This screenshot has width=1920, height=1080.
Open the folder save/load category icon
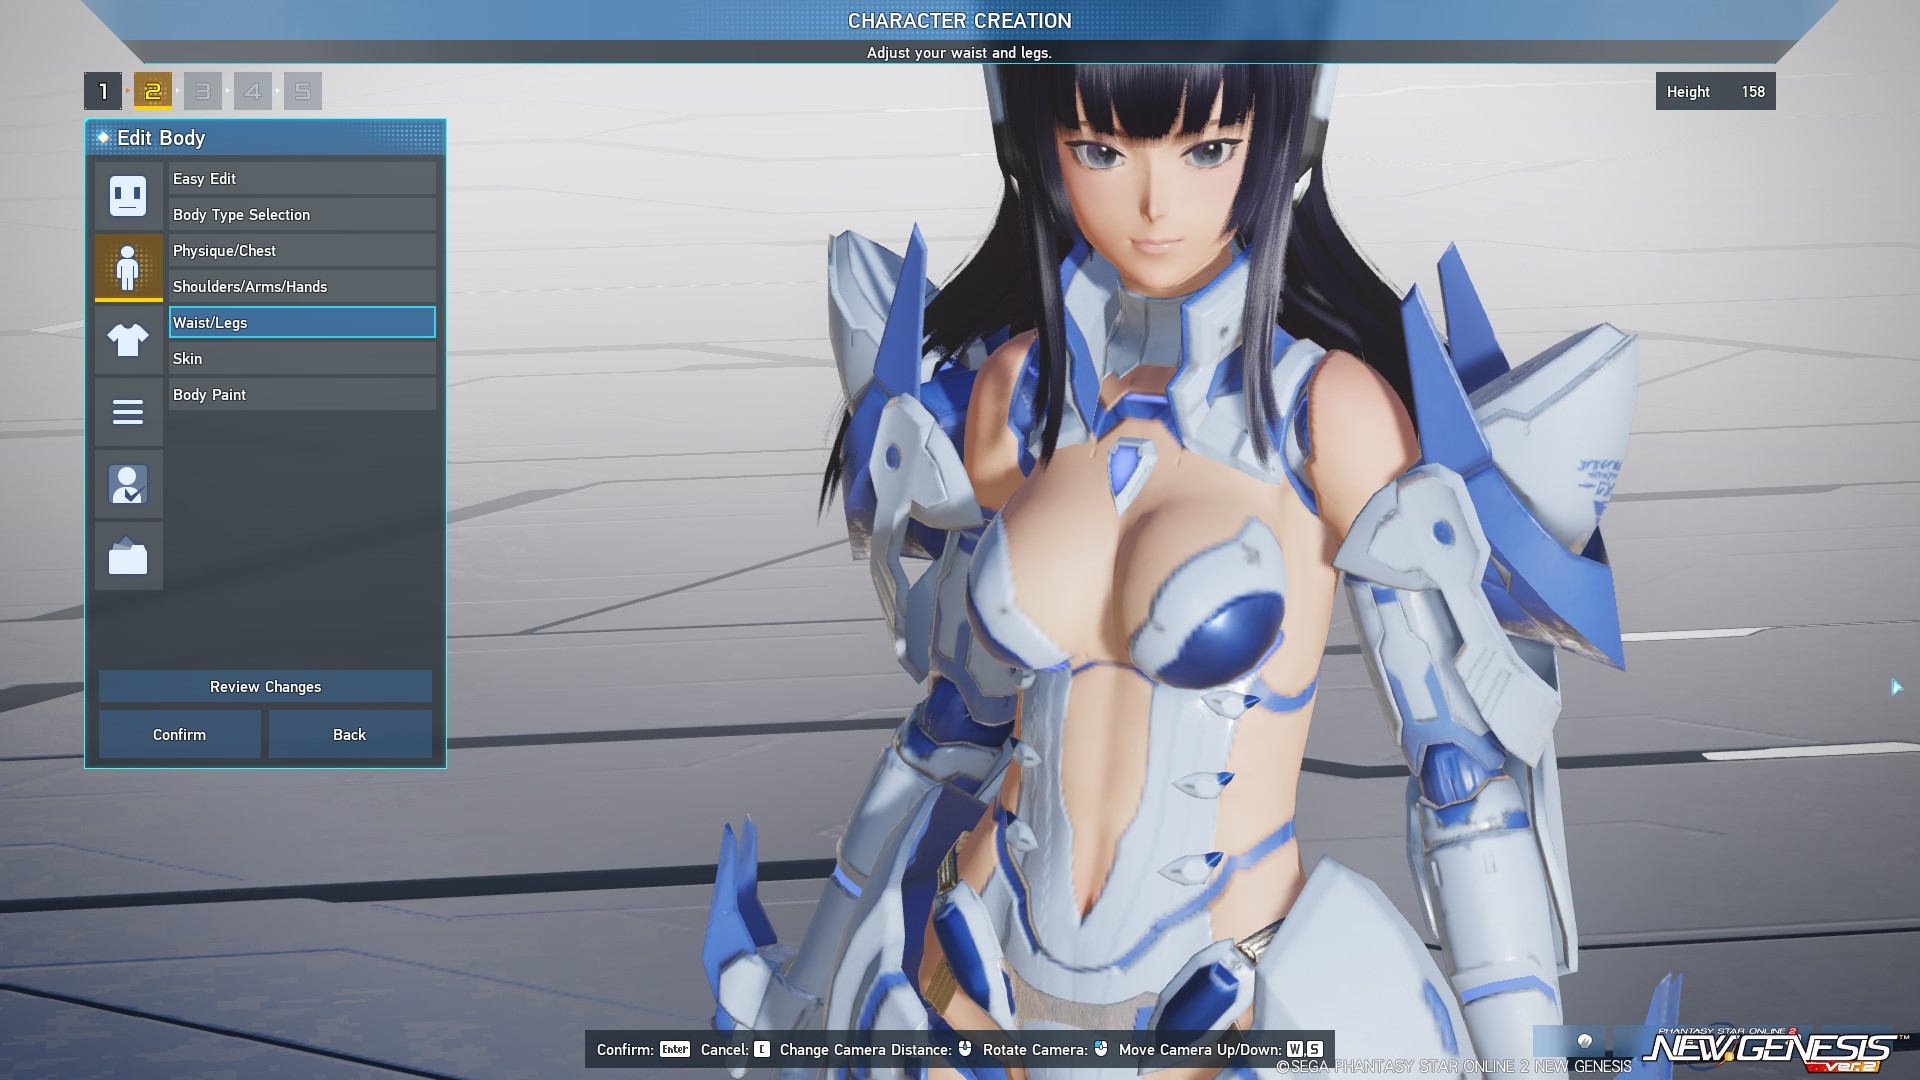coord(128,556)
